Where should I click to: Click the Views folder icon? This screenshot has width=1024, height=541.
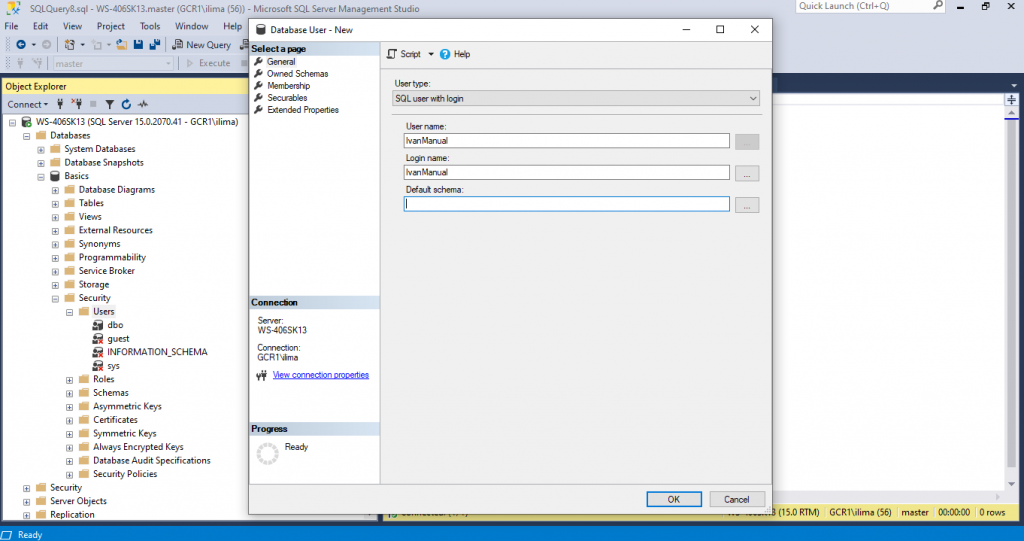click(70, 216)
